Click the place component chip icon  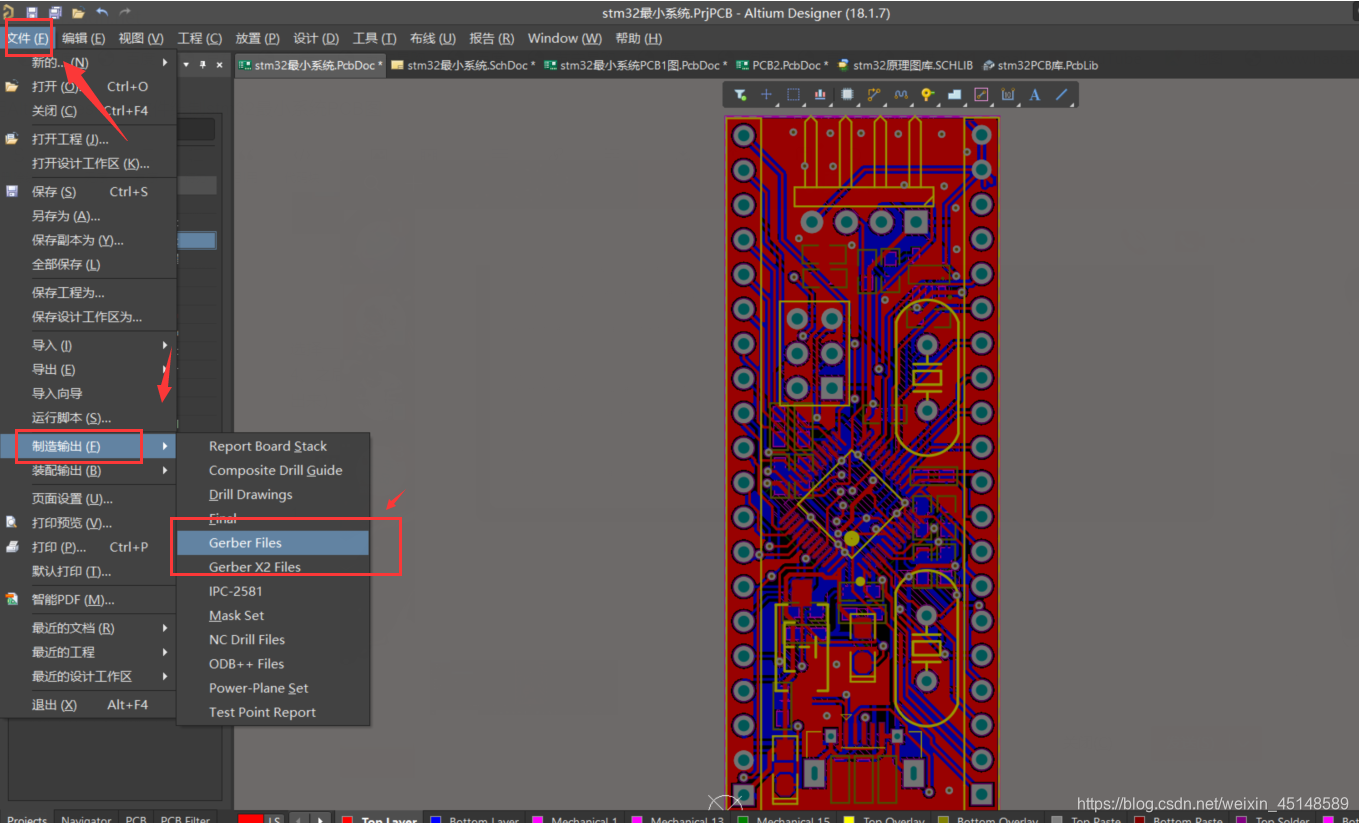coord(847,95)
